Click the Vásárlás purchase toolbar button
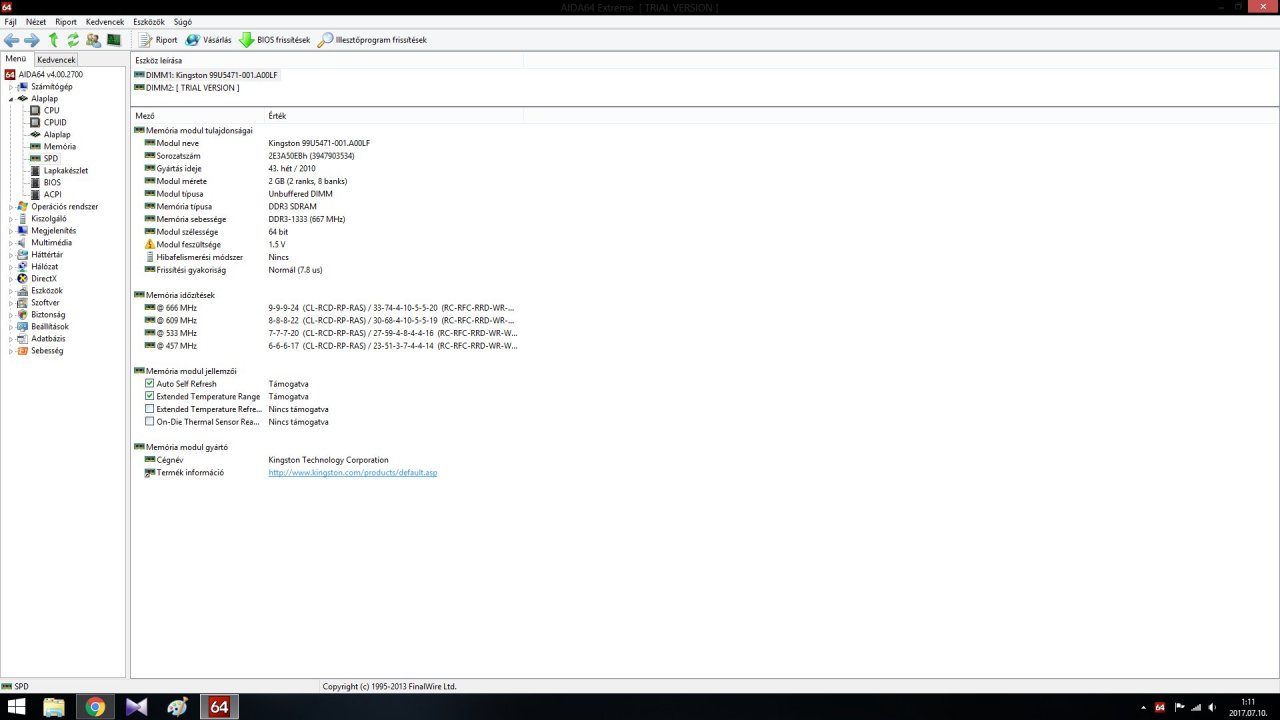The height and width of the screenshot is (720, 1280). tap(208, 40)
